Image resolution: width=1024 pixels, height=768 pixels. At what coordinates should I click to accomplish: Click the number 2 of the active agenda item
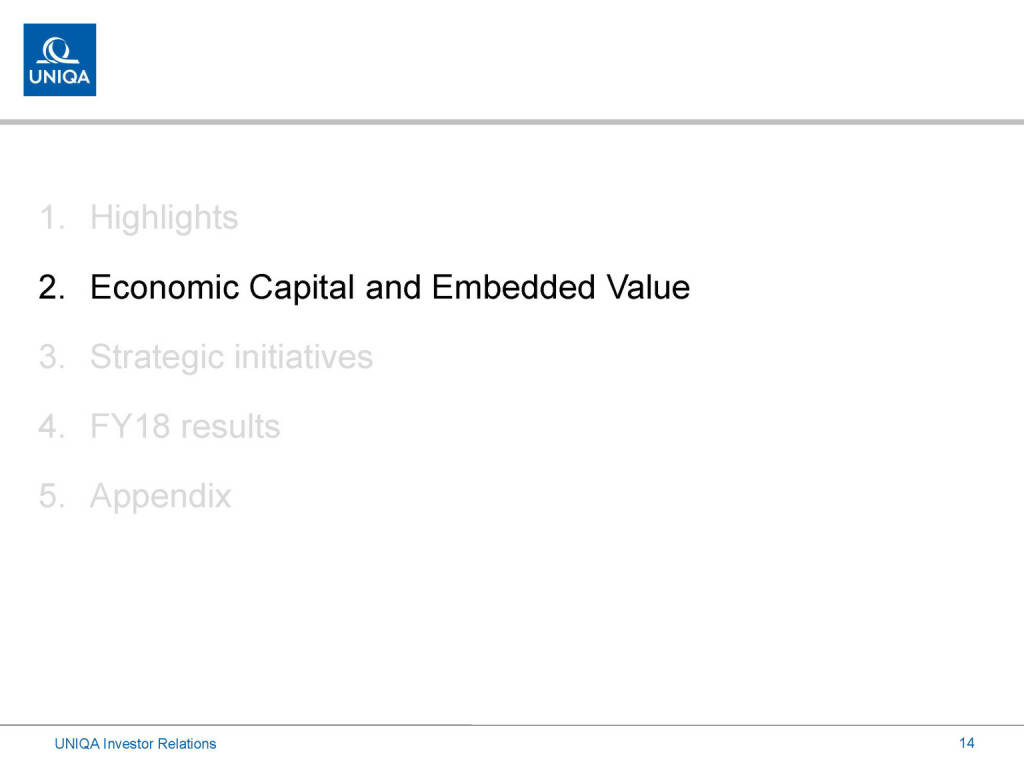[x=50, y=288]
